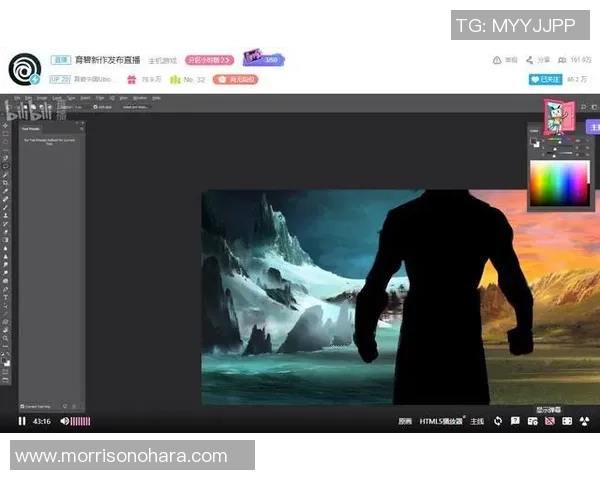Open the 原画 quality selector
The image size is (600, 480).
click(x=404, y=421)
